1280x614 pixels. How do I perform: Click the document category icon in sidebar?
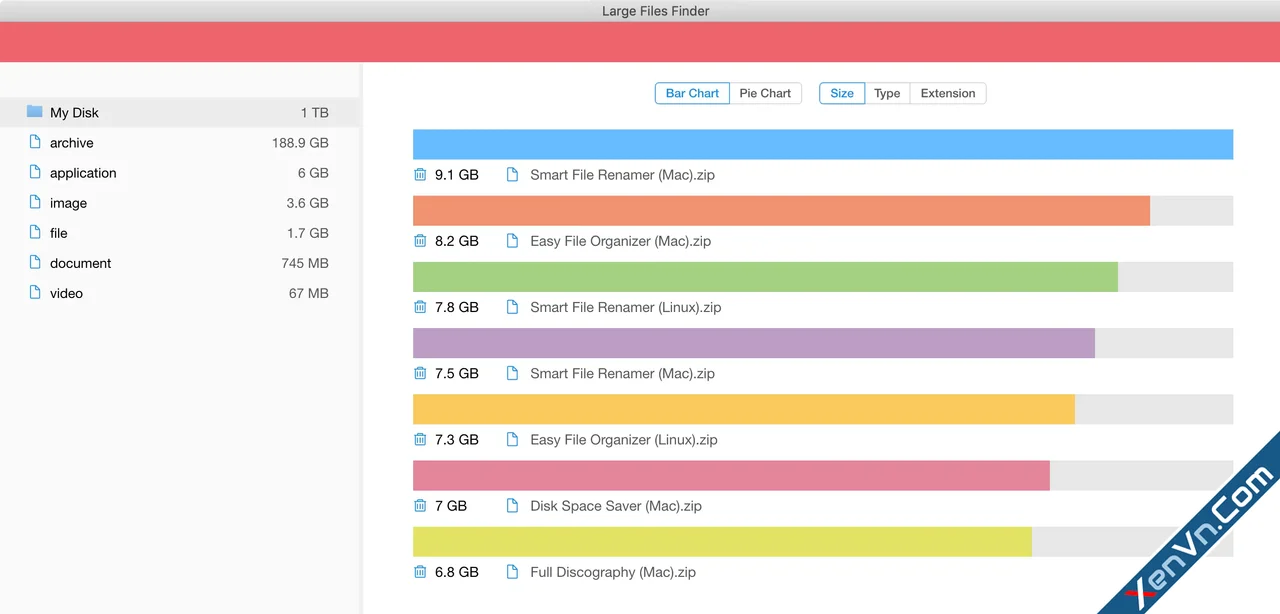point(35,262)
